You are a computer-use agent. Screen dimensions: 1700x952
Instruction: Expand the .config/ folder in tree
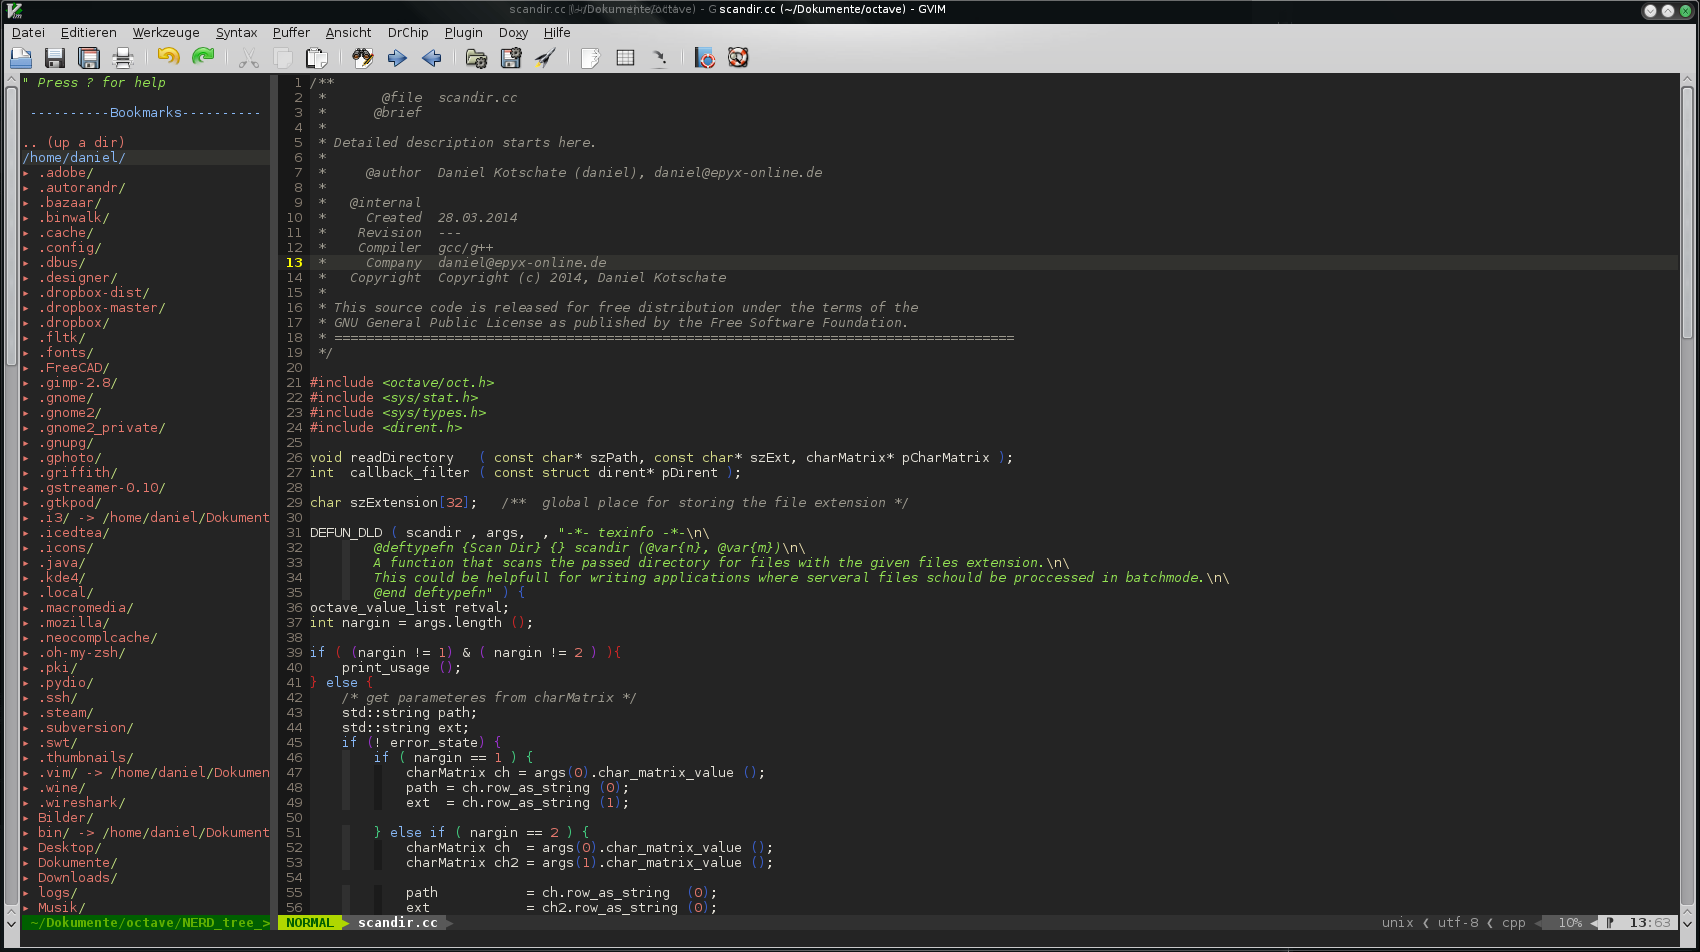pos(27,248)
